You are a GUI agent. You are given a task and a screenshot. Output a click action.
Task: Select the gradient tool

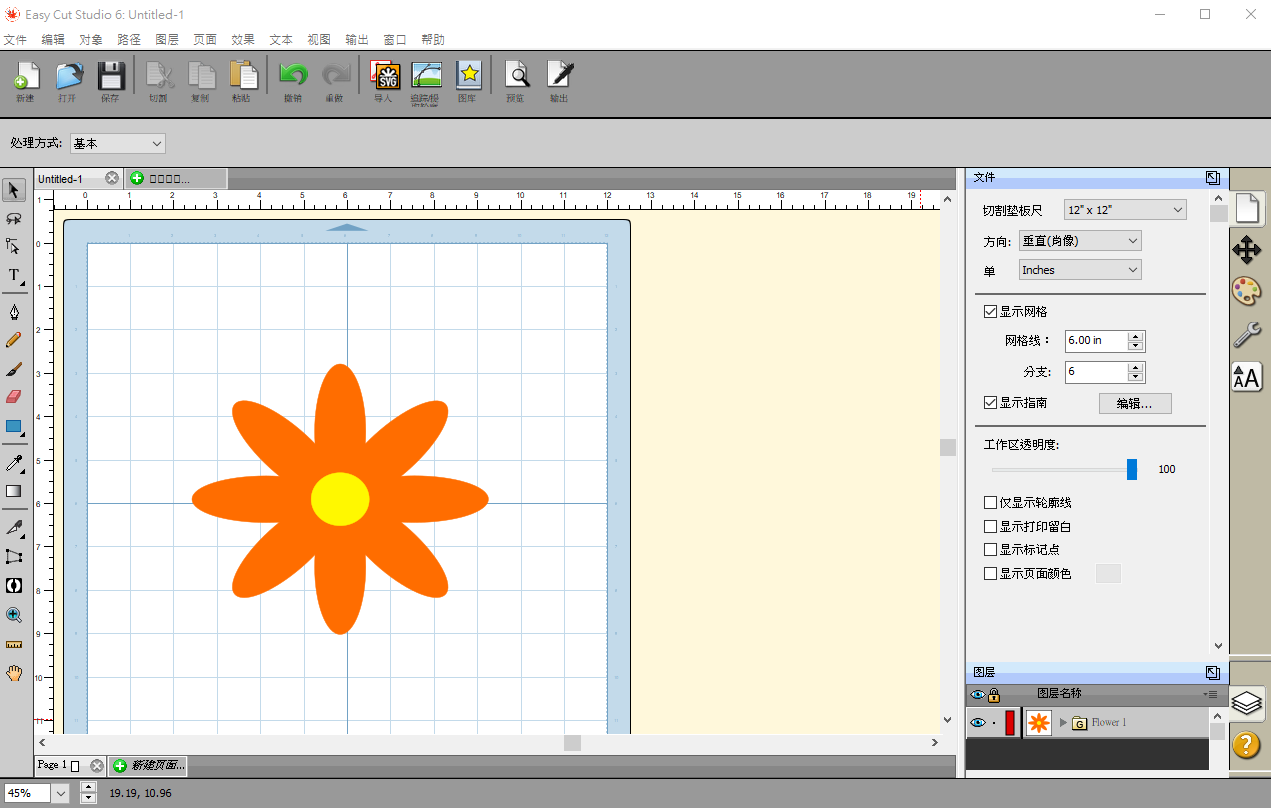click(14, 491)
